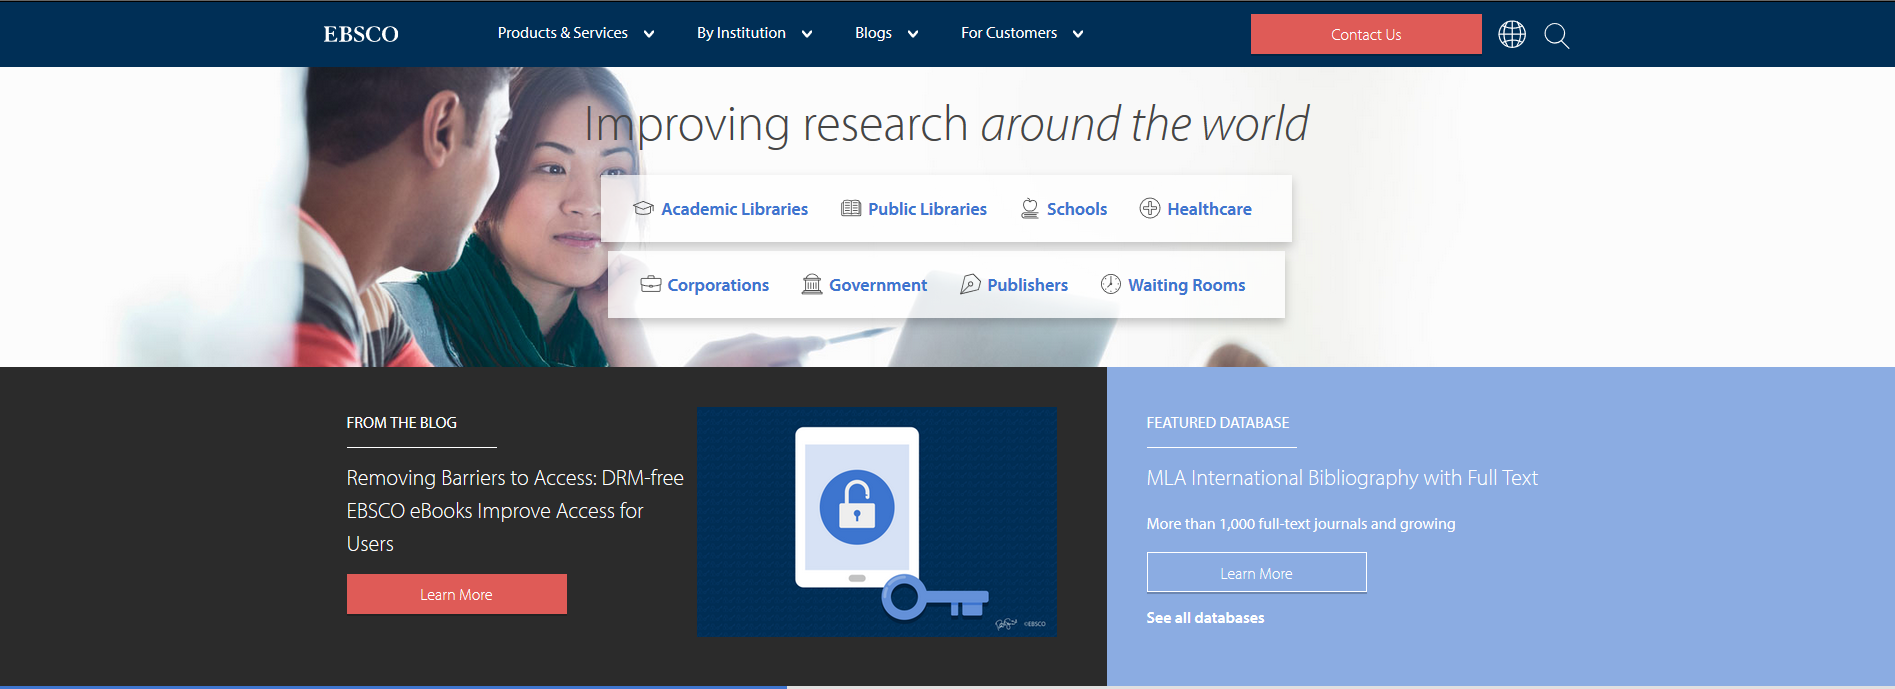Viewport: 1895px width, 689px height.
Task: Visit the Corporations page
Action: tap(718, 285)
